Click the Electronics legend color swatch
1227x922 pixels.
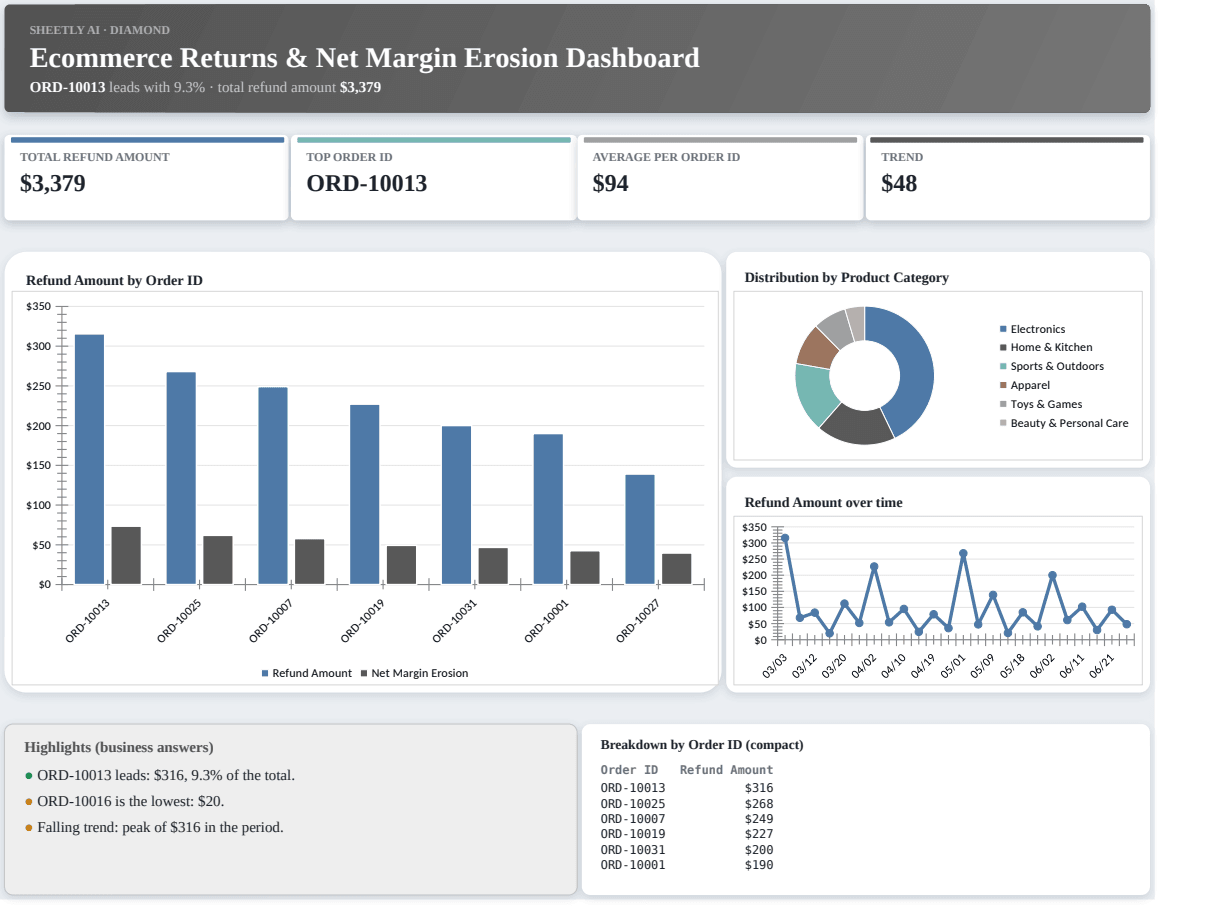1003,329
